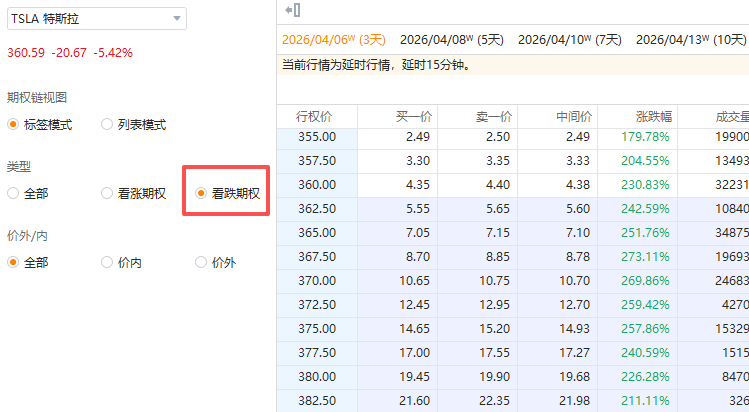Click change percentage 230.83%

coord(645,185)
